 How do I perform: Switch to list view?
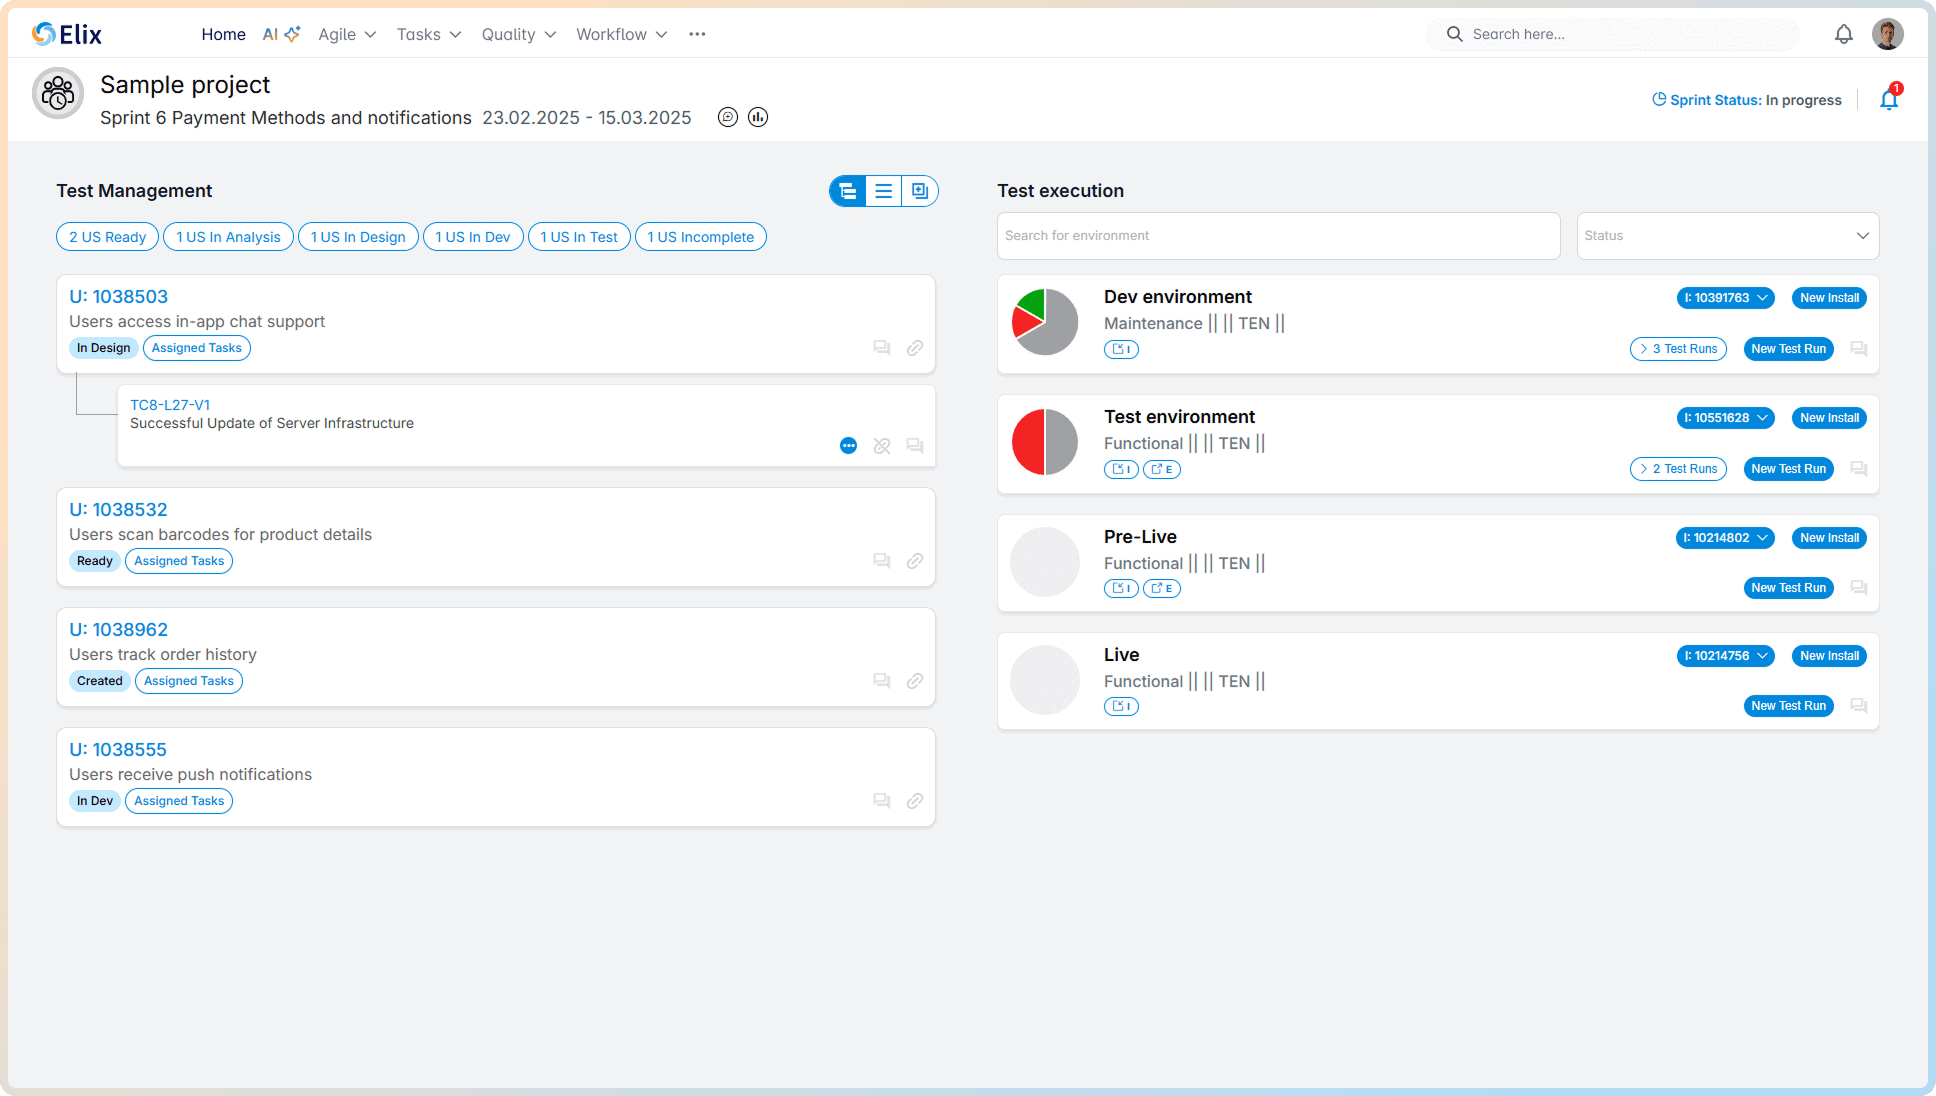(884, 191)
